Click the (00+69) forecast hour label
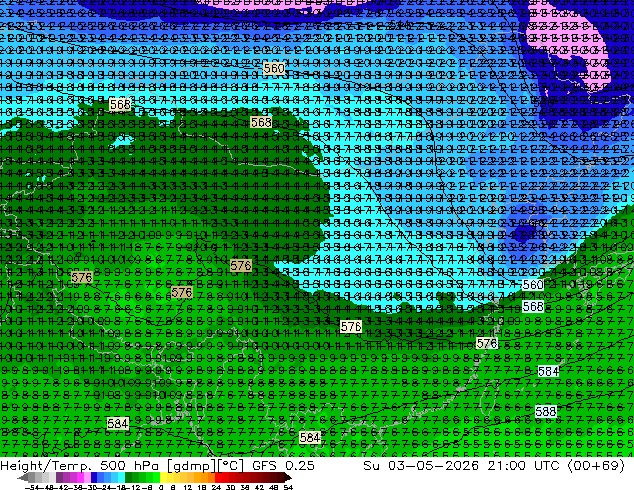Screen dimensions: 634x490 [x=596, y=466]
